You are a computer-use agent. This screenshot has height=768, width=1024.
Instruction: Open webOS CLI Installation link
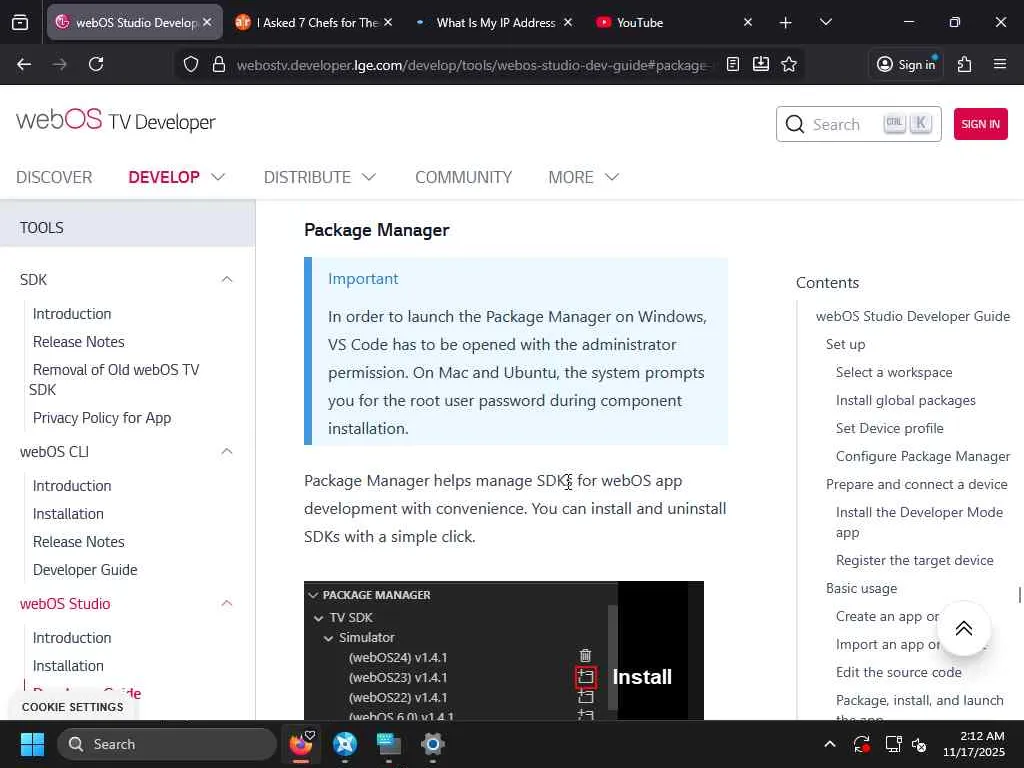68,514
